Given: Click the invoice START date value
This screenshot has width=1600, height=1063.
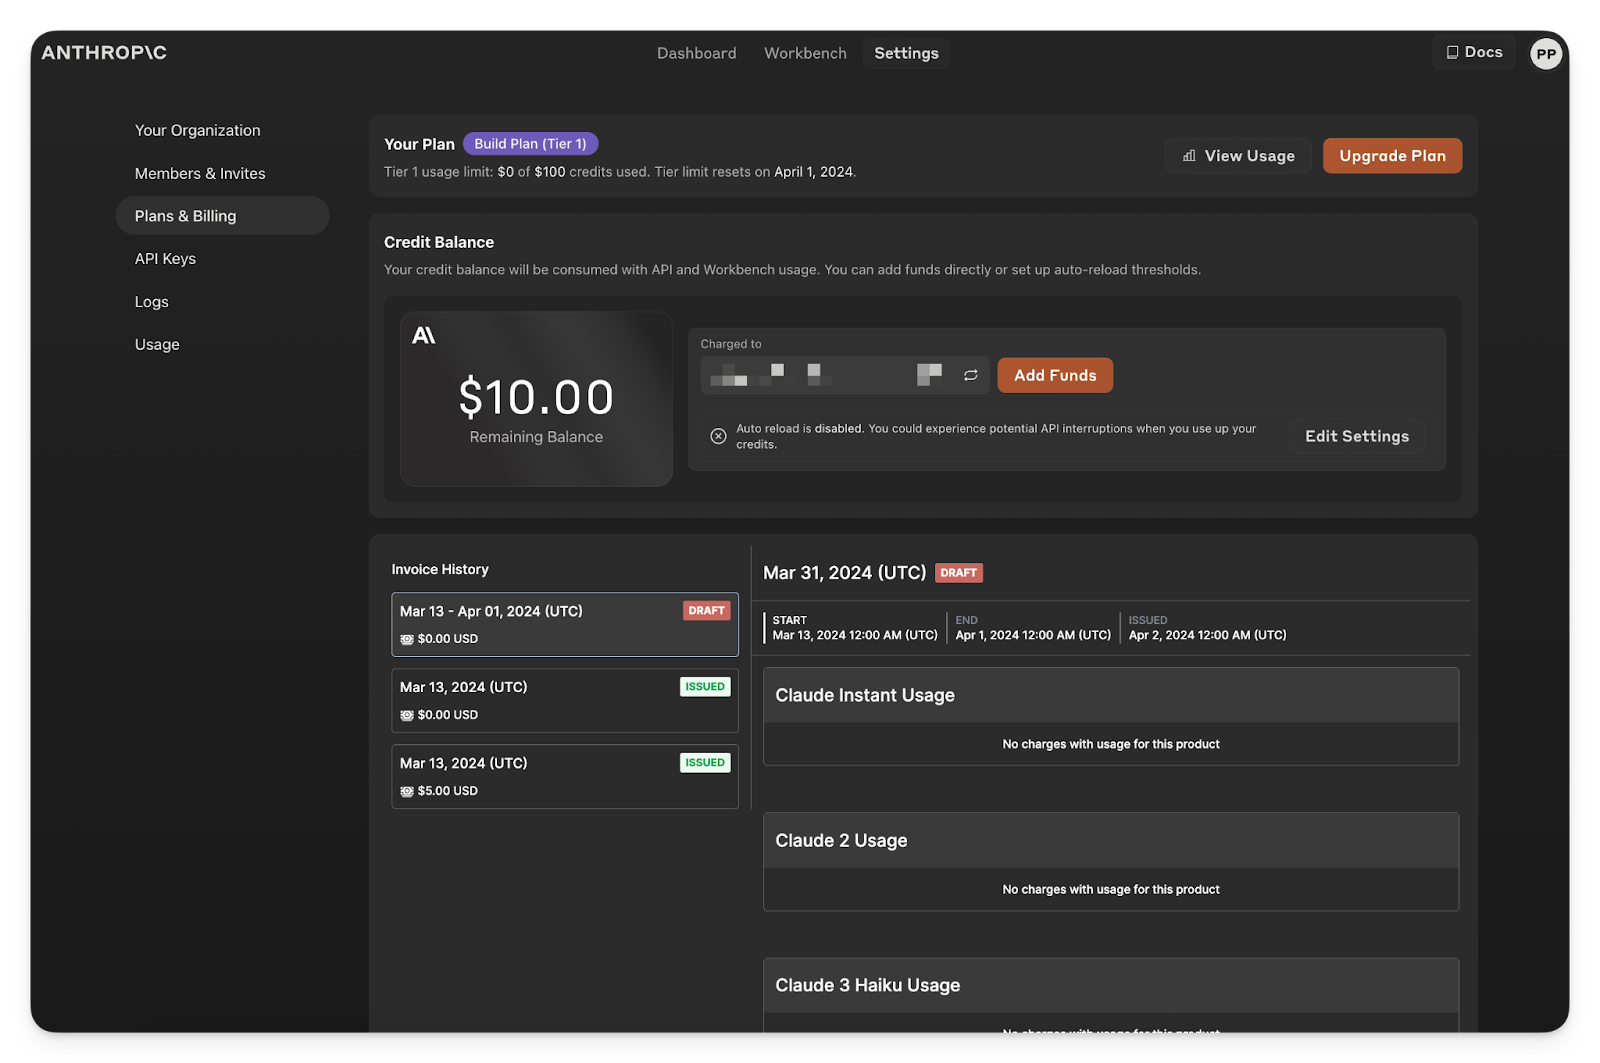Looking at the screenshot, I should (855, 635).
